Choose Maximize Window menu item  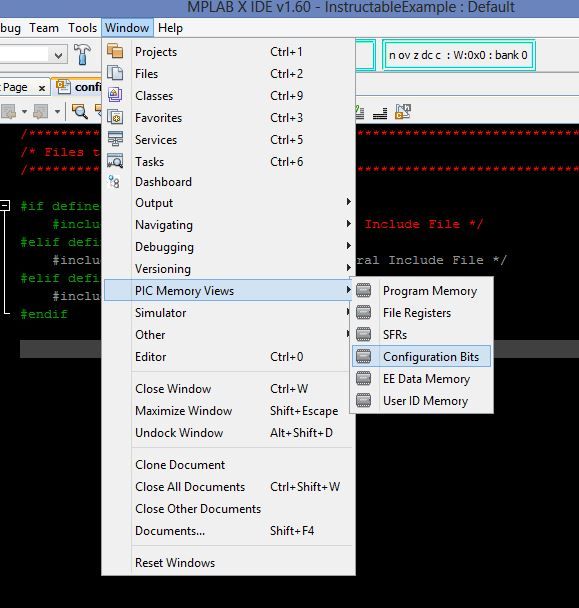tap(229, 410)
